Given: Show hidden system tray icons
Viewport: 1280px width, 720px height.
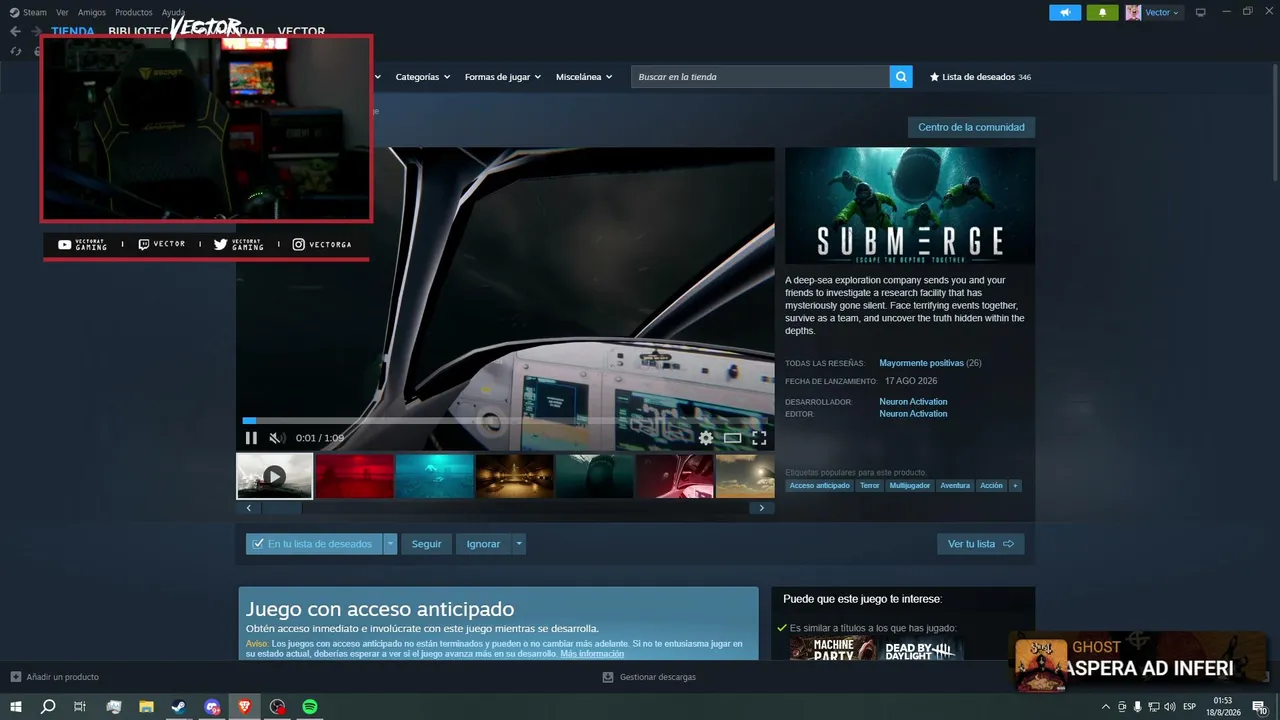Looking at the screenshot, I should click(1105, 706).
